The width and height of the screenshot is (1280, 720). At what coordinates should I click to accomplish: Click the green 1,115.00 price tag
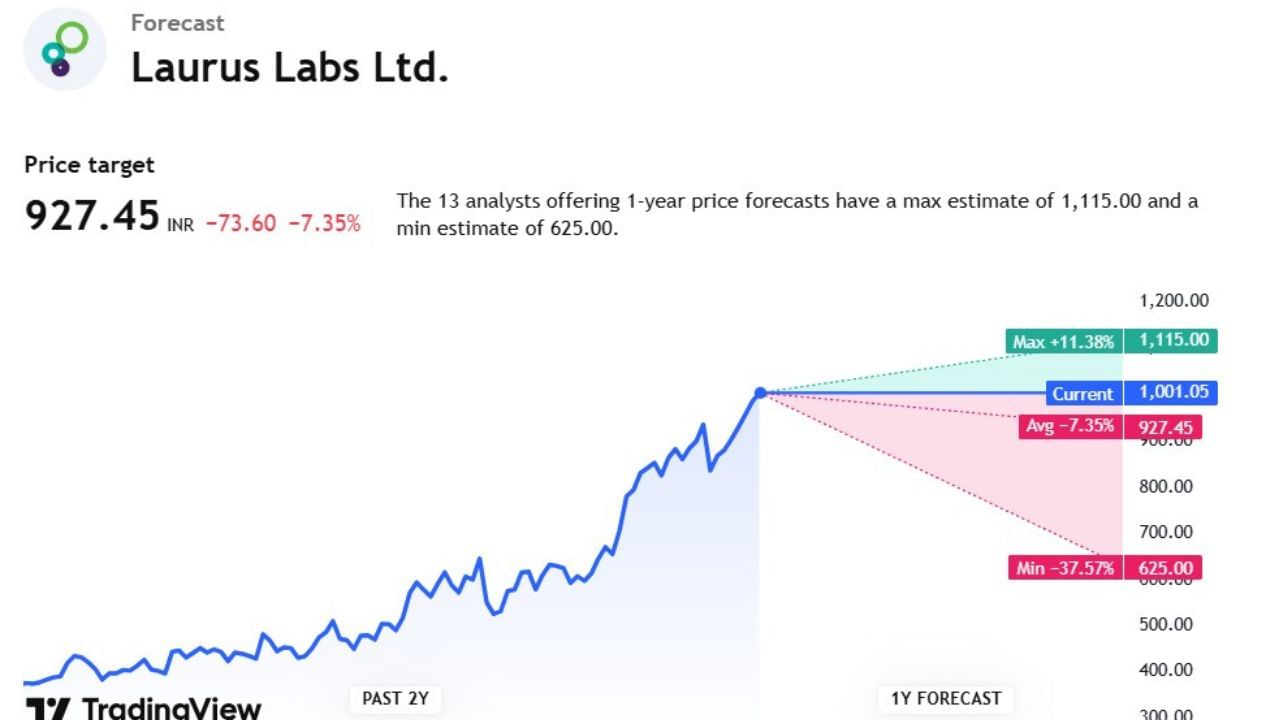1173,340
